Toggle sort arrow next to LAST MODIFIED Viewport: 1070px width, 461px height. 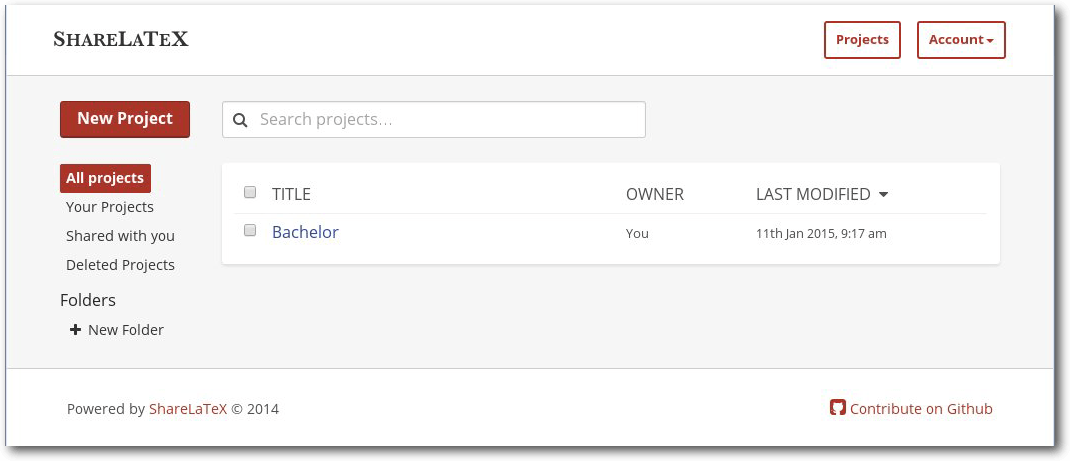[x=883, y=195]
